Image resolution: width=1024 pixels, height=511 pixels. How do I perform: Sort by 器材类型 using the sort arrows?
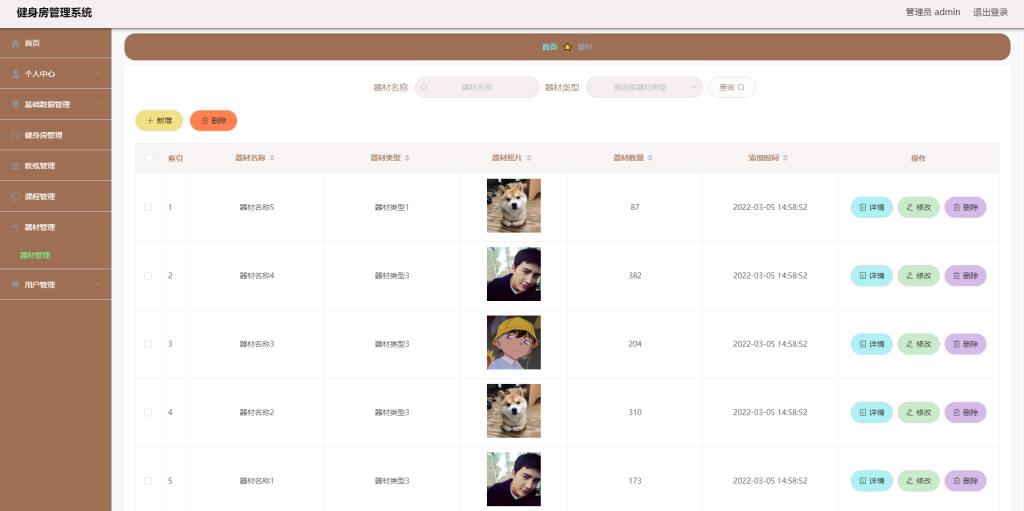(x=408, y=158)
